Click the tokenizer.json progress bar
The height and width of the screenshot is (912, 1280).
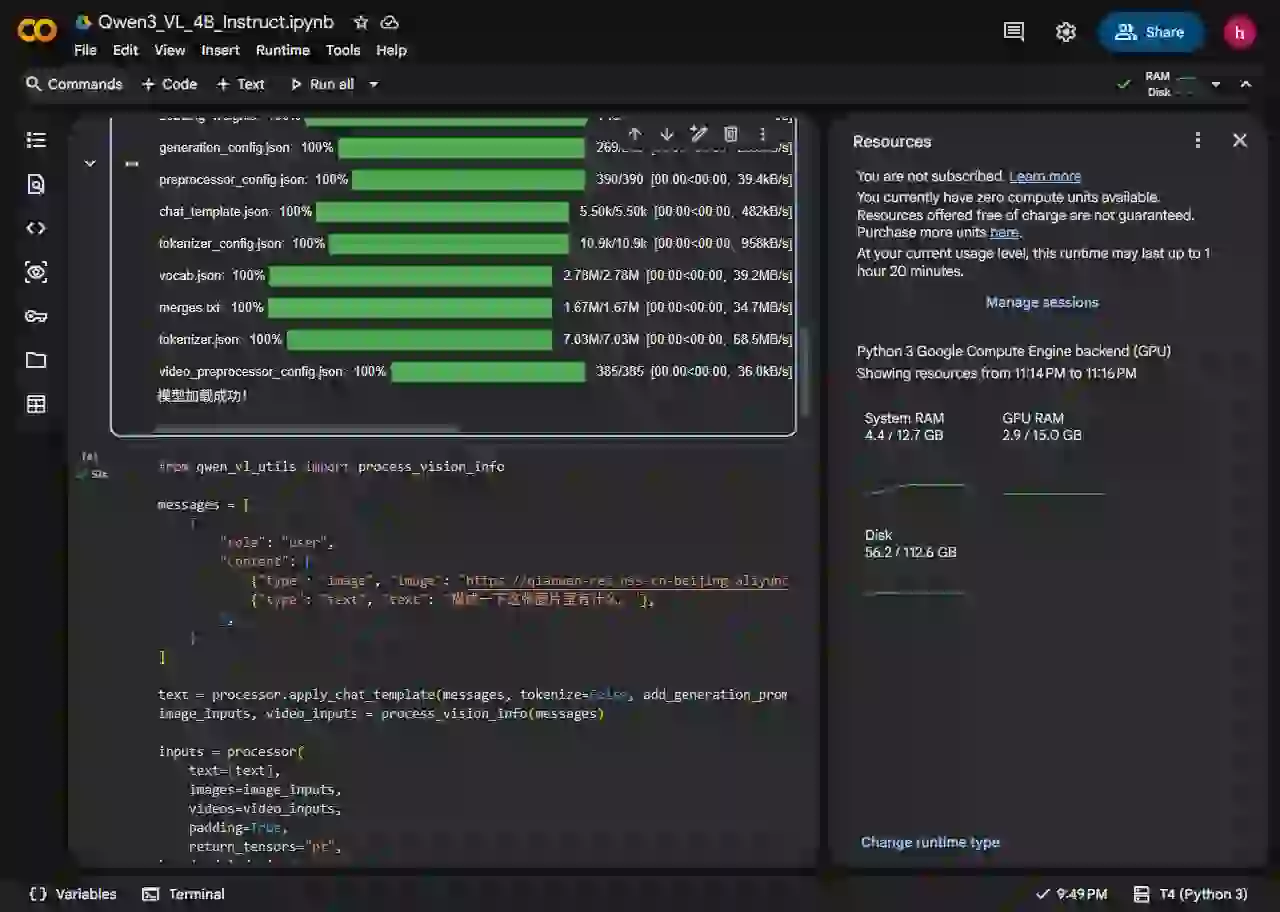point(419,339)
